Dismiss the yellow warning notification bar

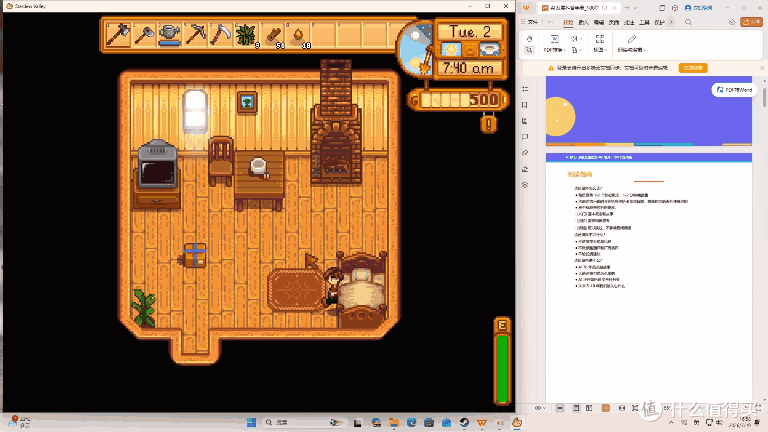(762, 68)
